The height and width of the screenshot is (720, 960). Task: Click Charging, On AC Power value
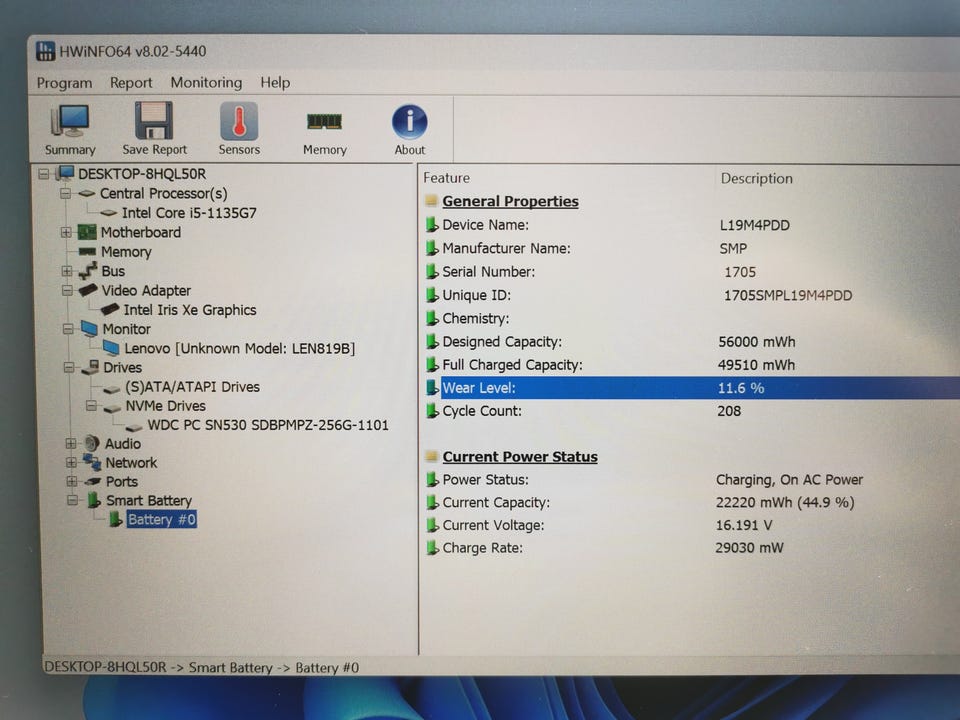coord(789,479)
